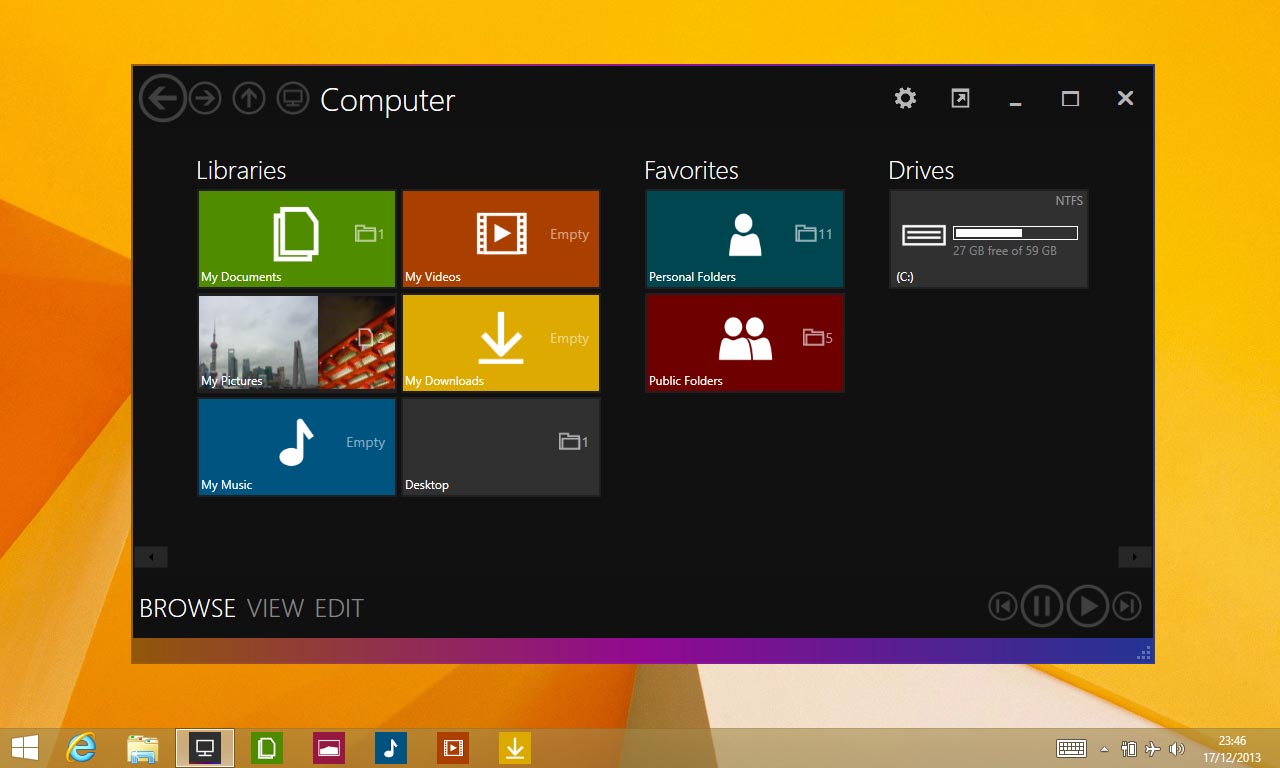Open the My Documents tile
Screen dimensions: 1280x768
tap(297, 239)
